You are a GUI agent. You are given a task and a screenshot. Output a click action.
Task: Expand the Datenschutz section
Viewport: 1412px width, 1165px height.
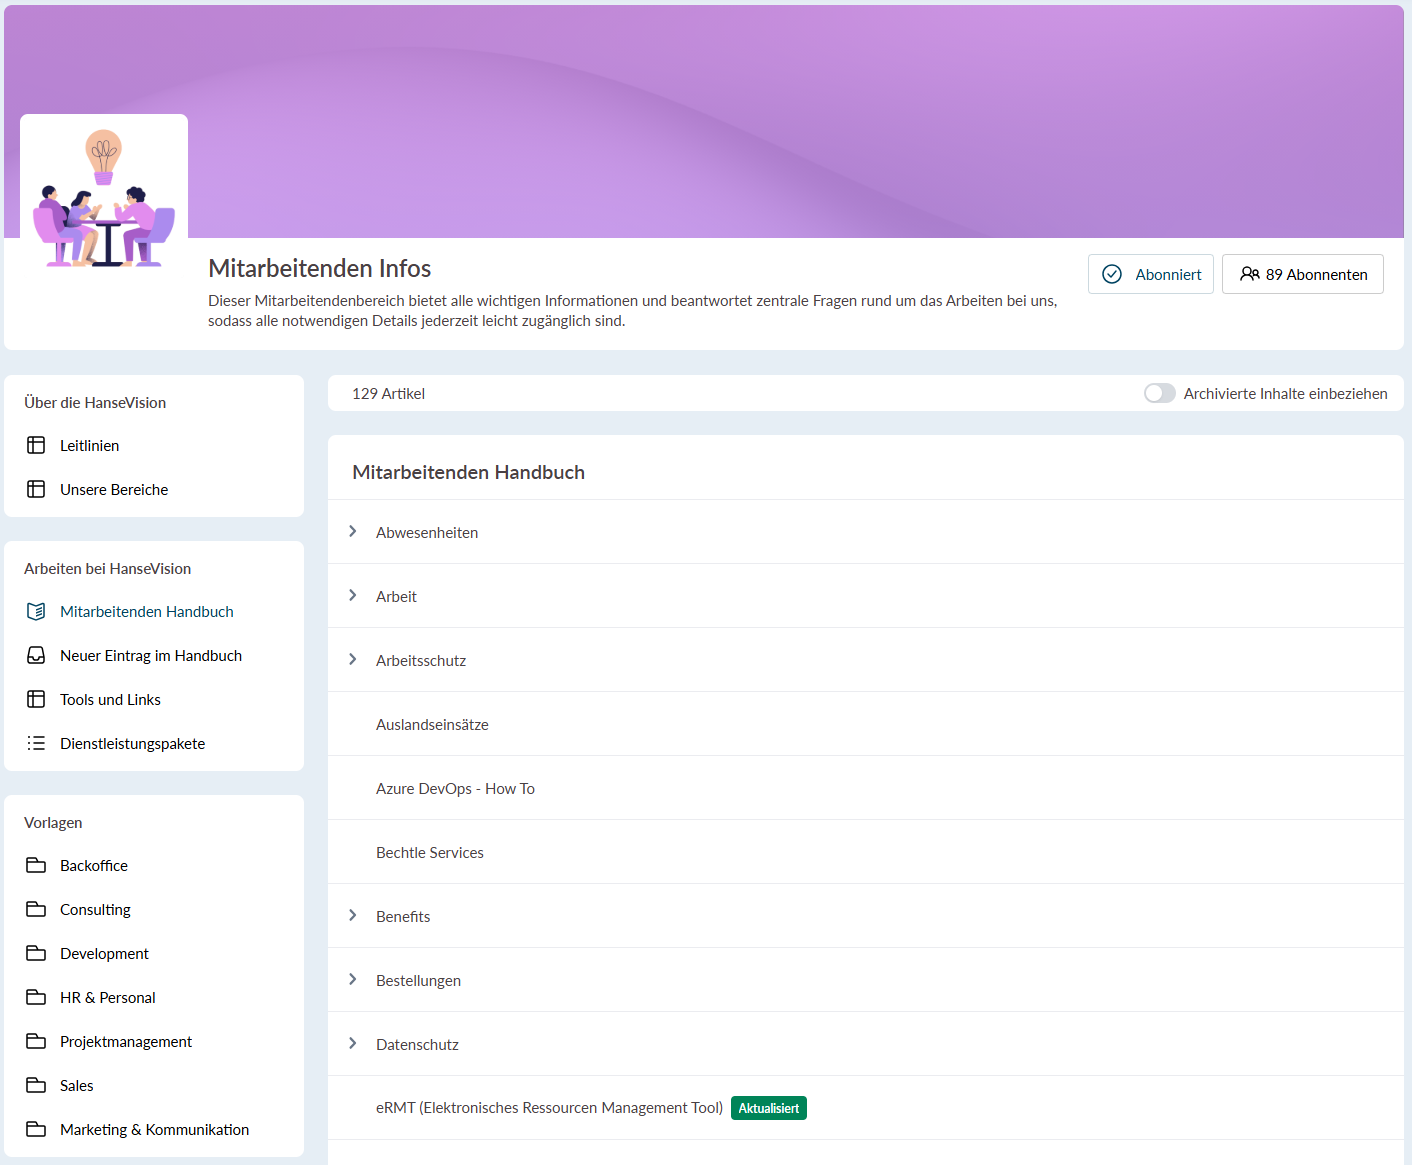[353, 1043]
